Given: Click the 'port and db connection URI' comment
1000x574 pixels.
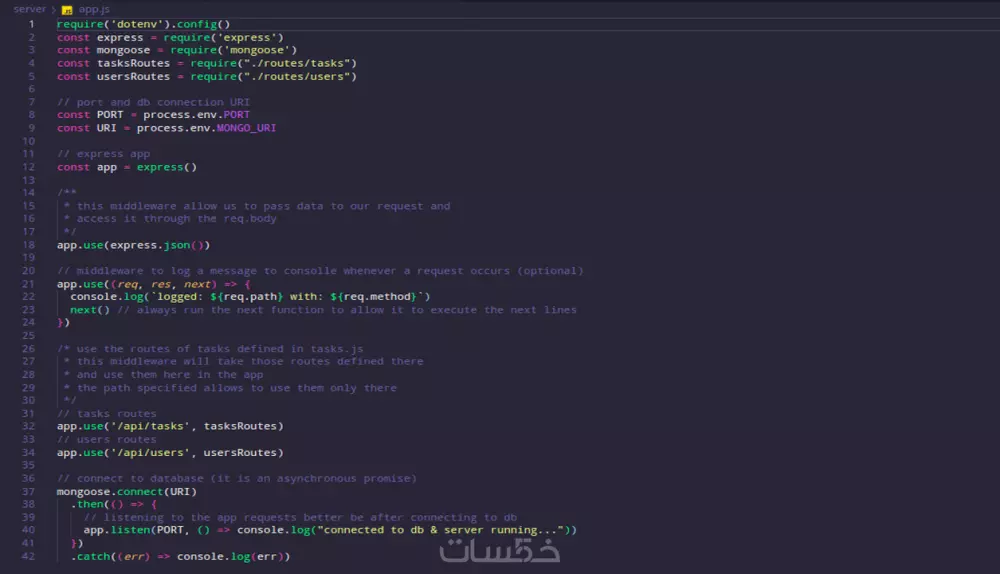Looking at the screenshot, I should [x=154, y=102].
